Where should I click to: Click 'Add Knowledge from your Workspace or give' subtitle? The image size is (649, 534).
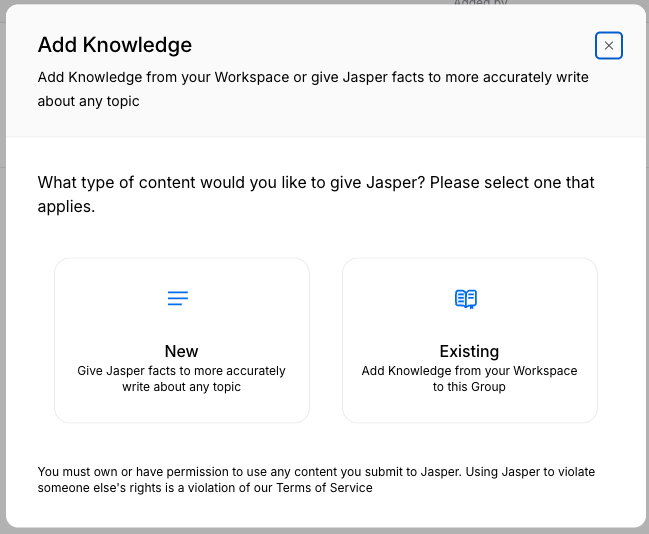pos(313,89)
